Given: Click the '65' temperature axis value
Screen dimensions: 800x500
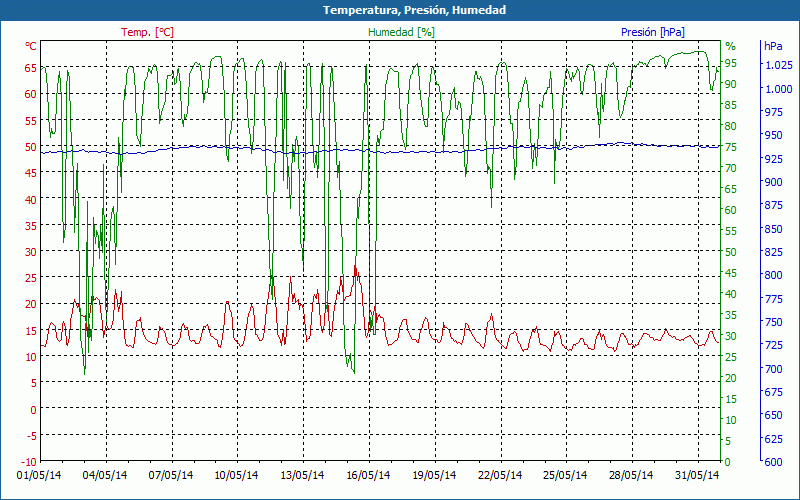Looking at the screenshot, I should [31, 68].
